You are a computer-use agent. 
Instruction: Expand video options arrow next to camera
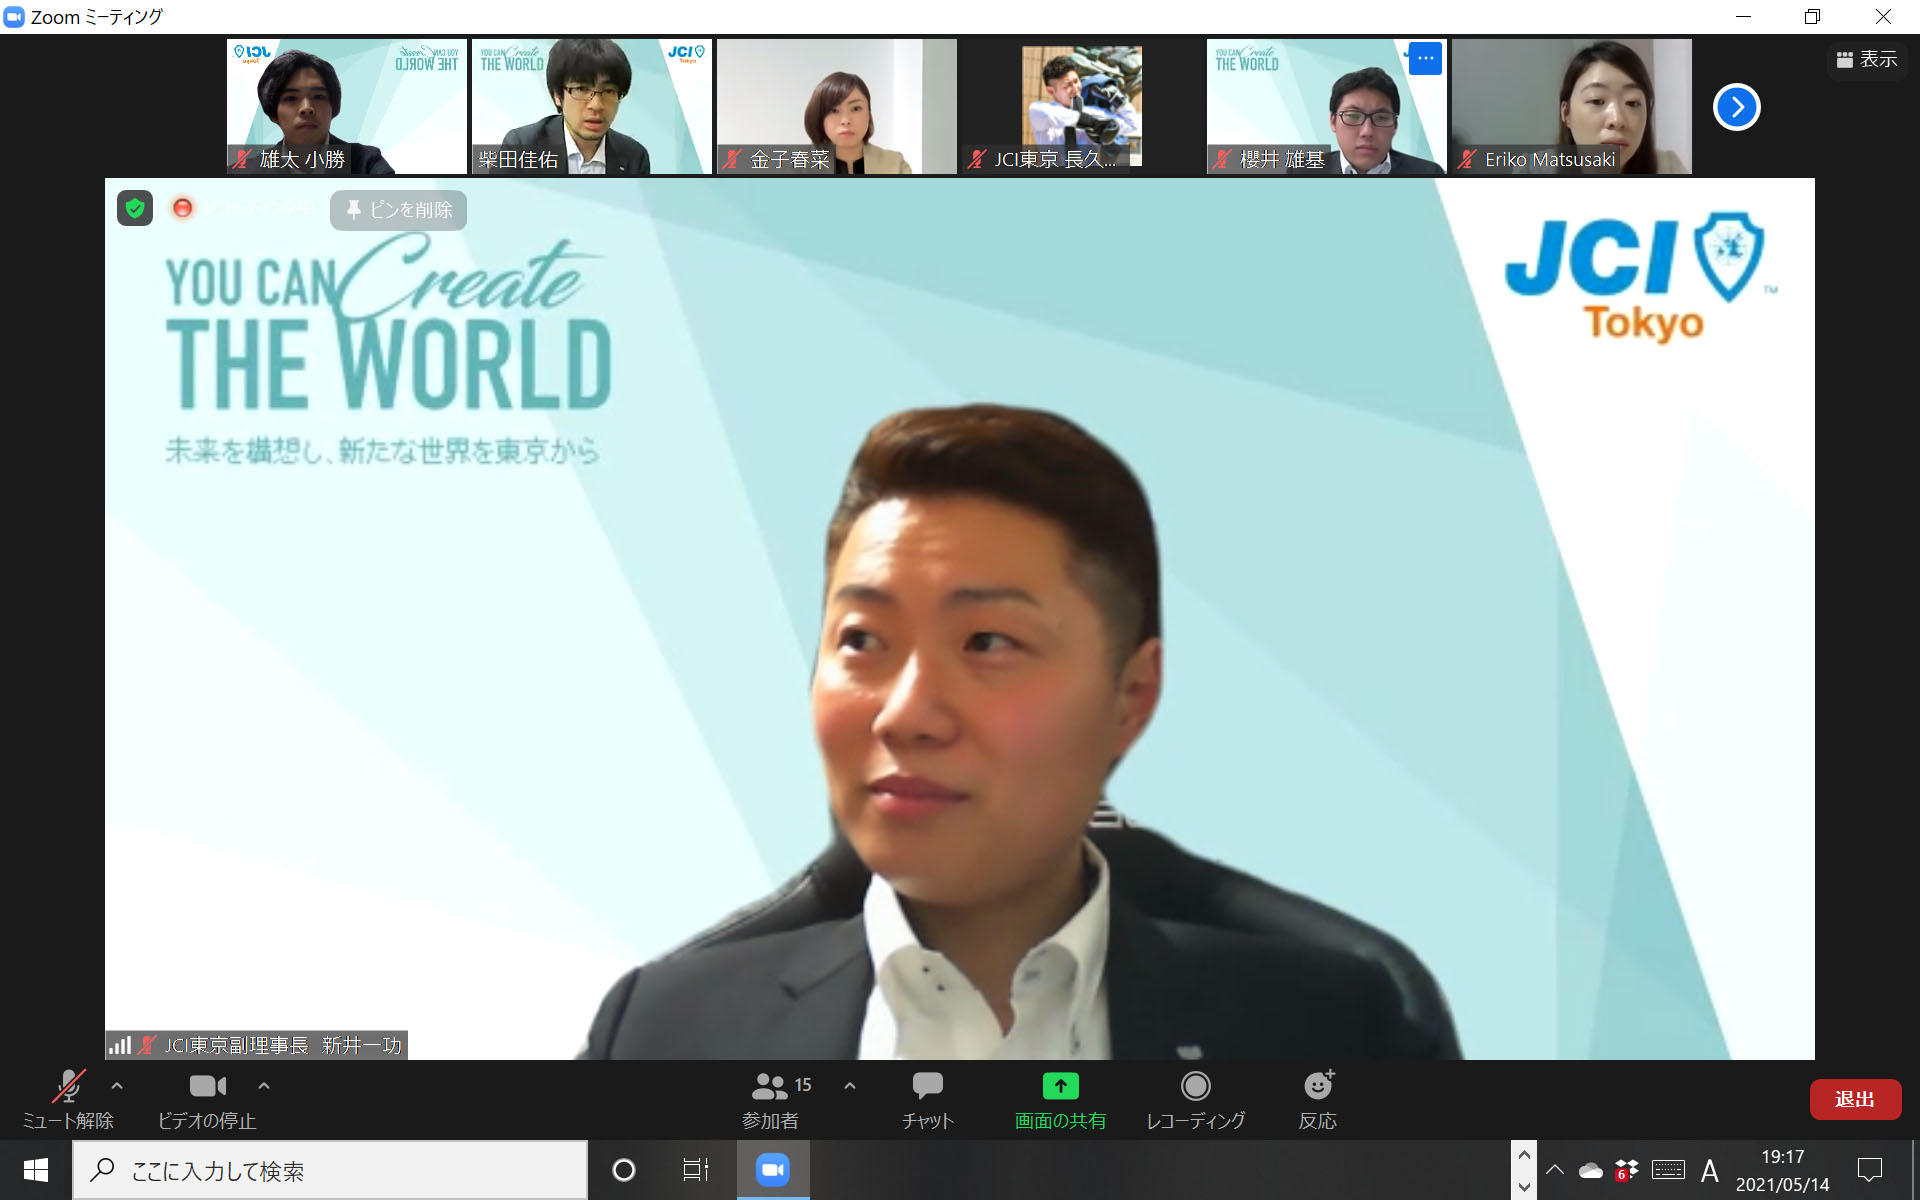point(264,1085)
